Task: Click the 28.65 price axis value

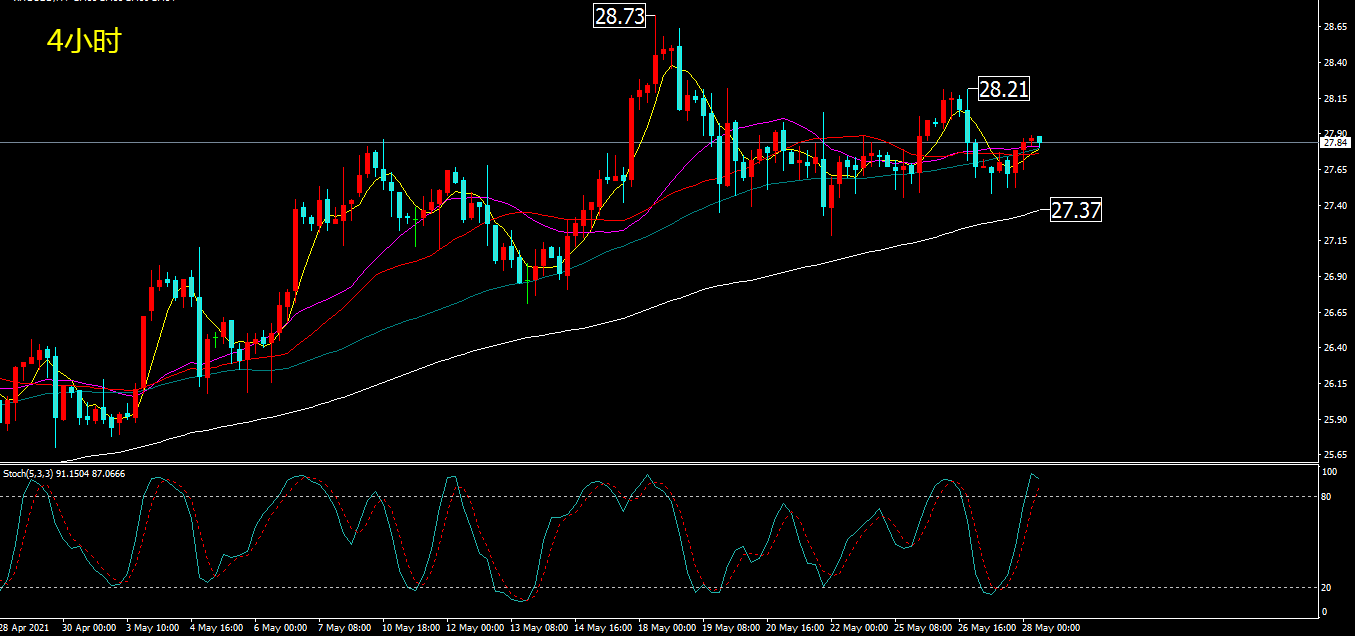Action: click(1333, 27)
